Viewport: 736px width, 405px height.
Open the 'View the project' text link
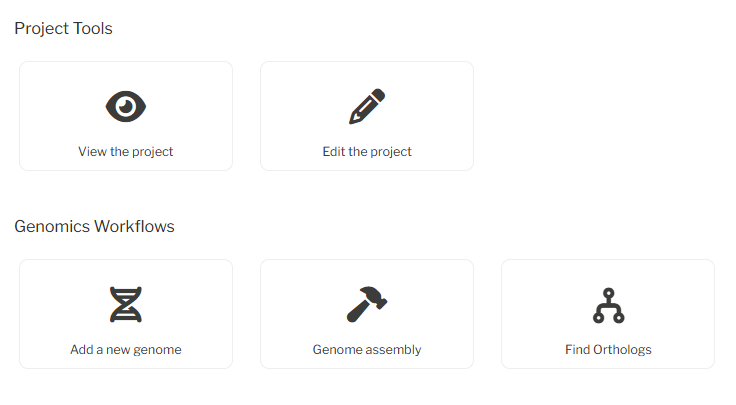(x=126, y=152)
